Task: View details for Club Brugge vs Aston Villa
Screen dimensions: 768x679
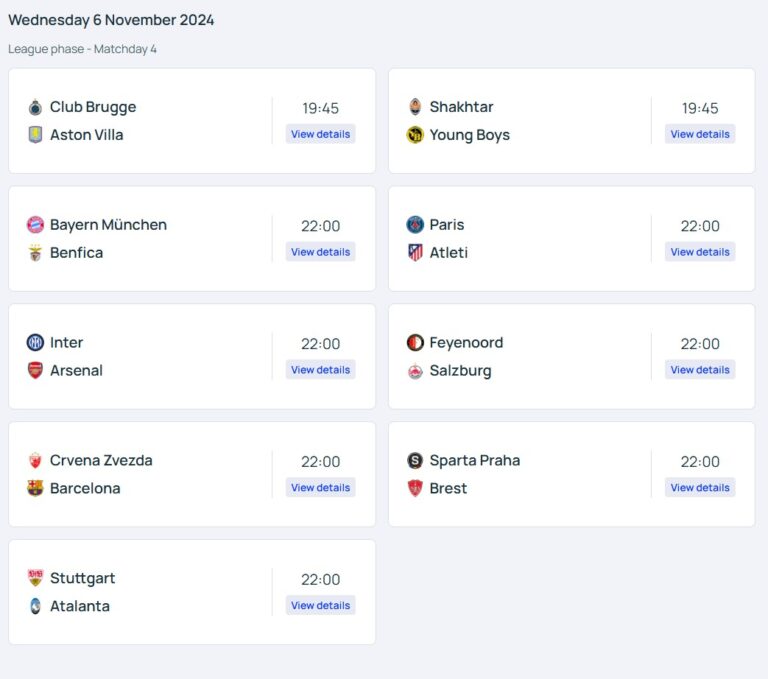Action: pos(320,134)
